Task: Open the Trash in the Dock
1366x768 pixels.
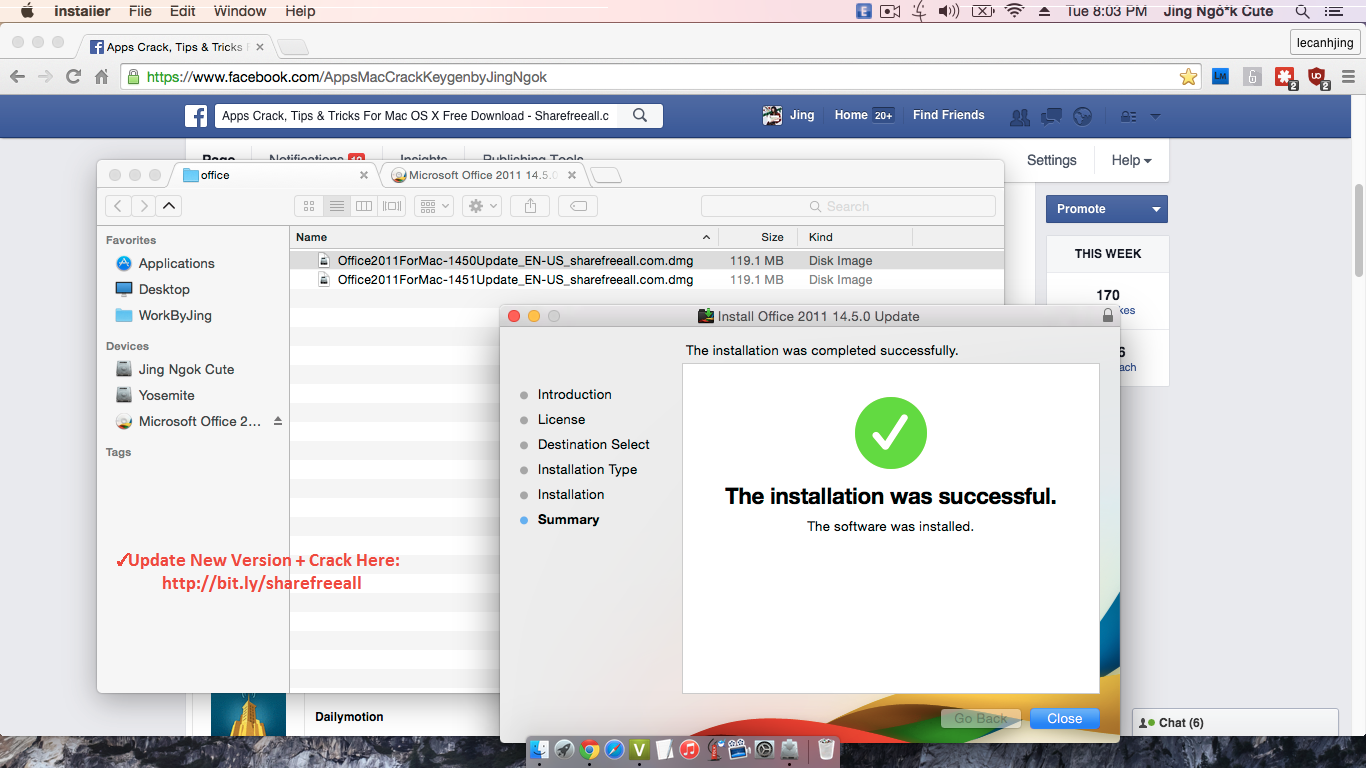Action: point(826,749)
